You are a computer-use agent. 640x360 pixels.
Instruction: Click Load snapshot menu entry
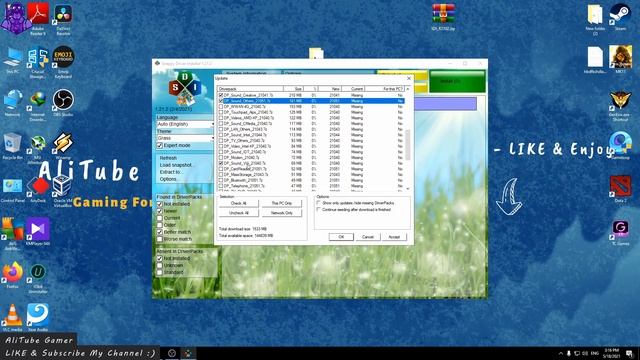176,165
